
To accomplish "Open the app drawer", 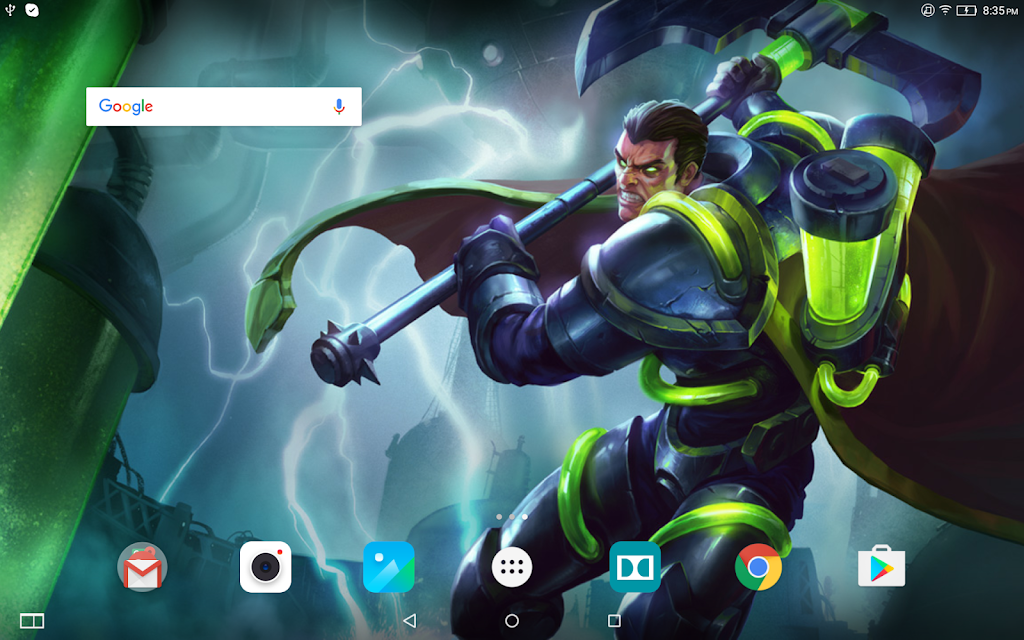I will coord(512,567).
